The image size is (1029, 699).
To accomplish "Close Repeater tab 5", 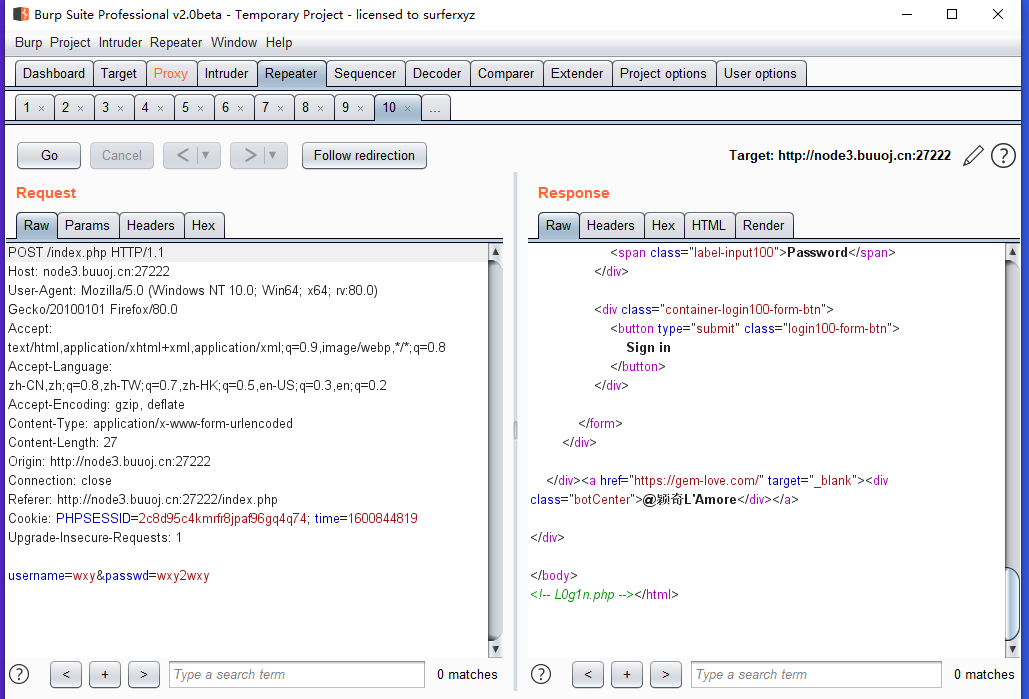I will [x=201, y=108].
